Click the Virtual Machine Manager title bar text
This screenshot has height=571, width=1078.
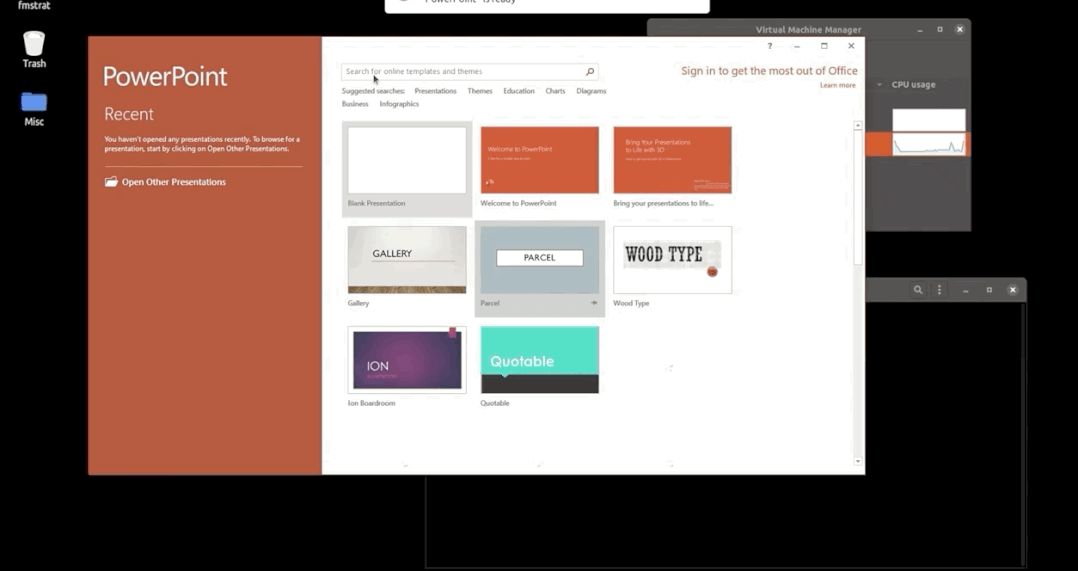click(x=808, y=30)
